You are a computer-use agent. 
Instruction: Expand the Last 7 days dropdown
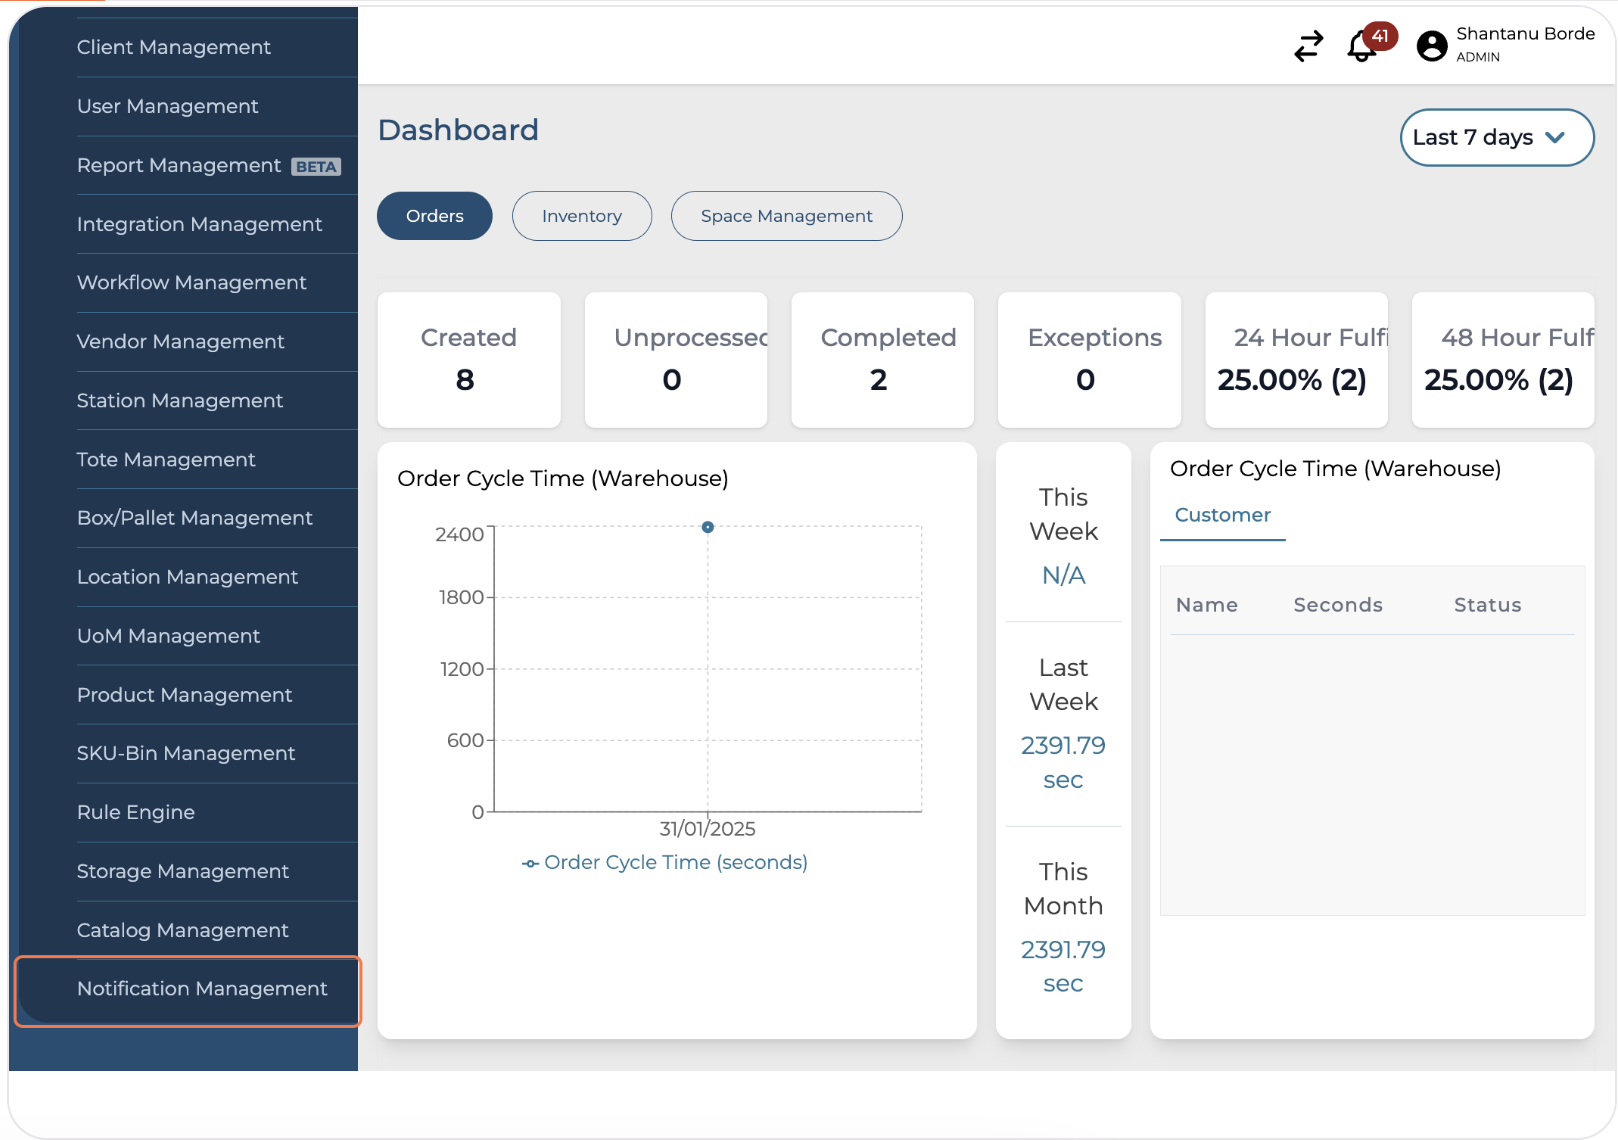(1496, 138)
